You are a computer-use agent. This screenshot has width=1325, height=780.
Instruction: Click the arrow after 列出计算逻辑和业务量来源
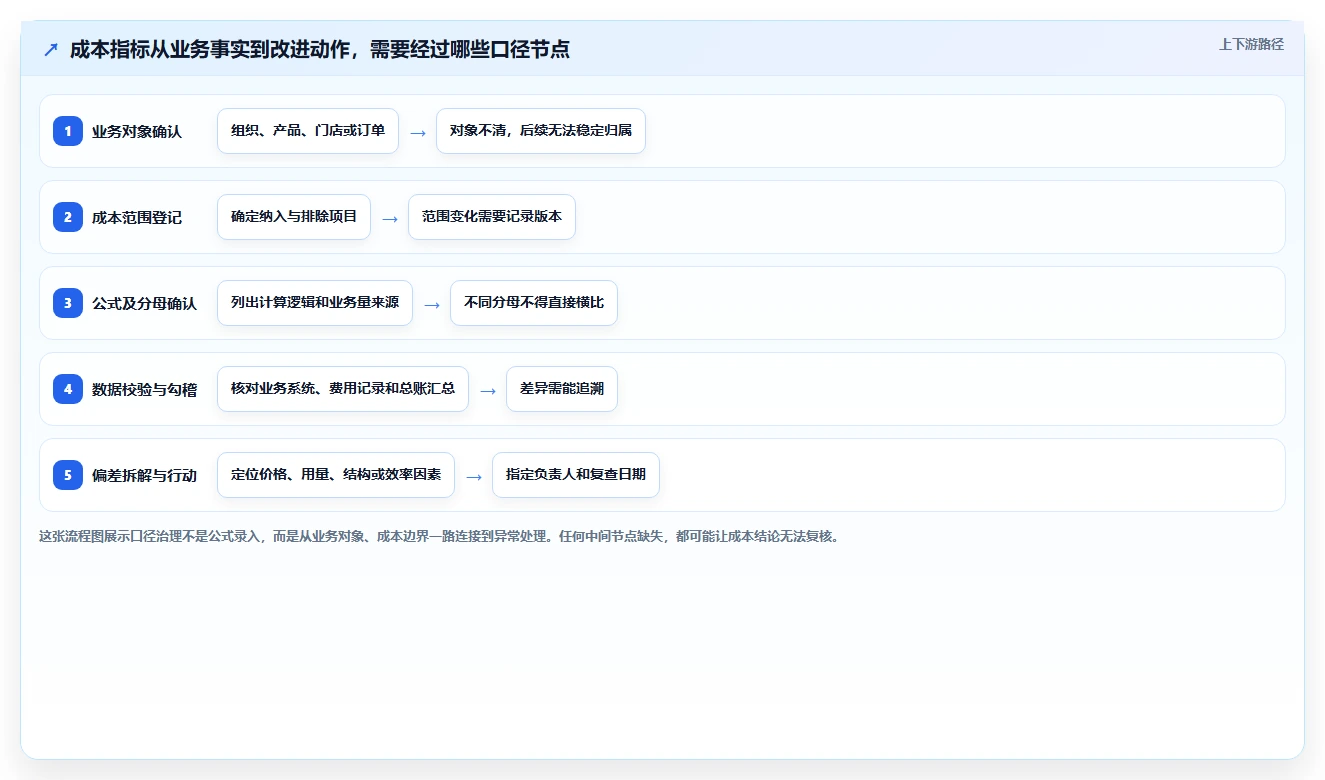(x=432, y=304)
